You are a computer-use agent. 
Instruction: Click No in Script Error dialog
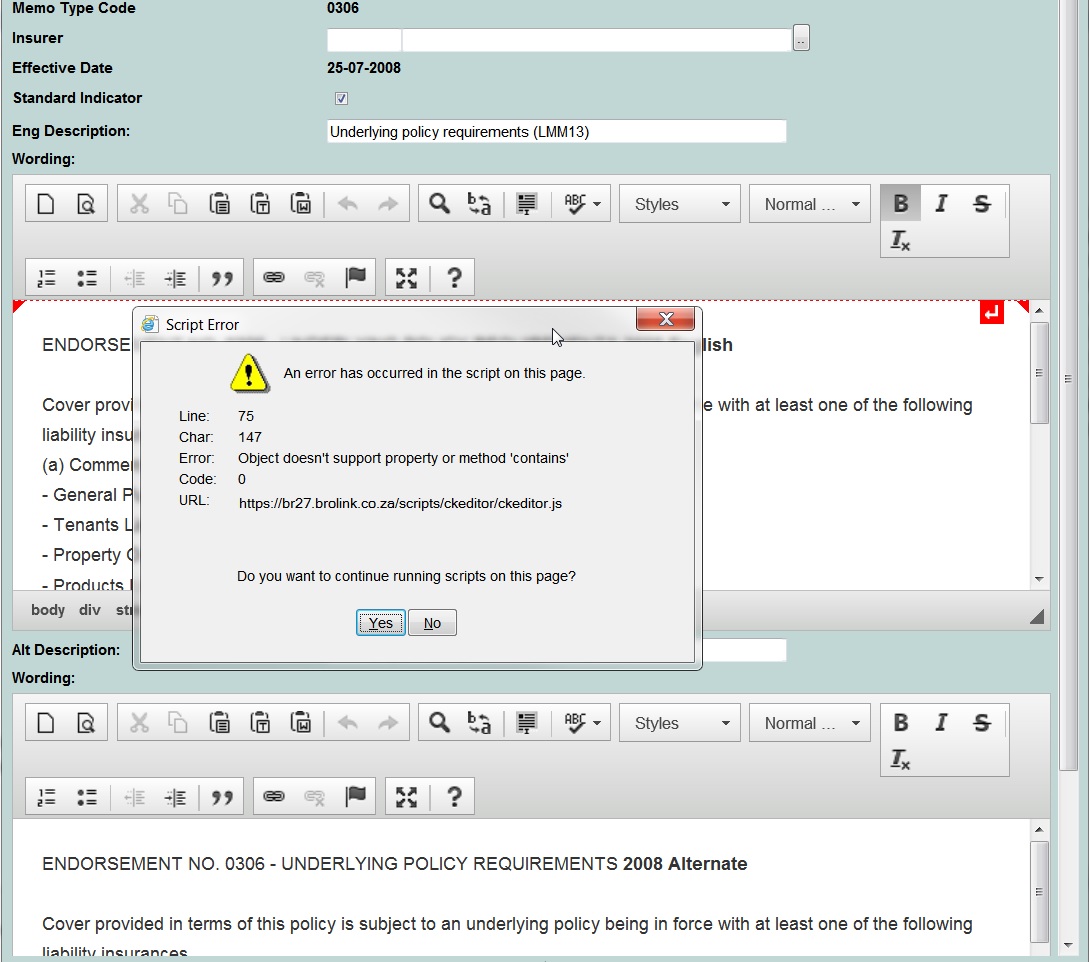click(432, 623)
